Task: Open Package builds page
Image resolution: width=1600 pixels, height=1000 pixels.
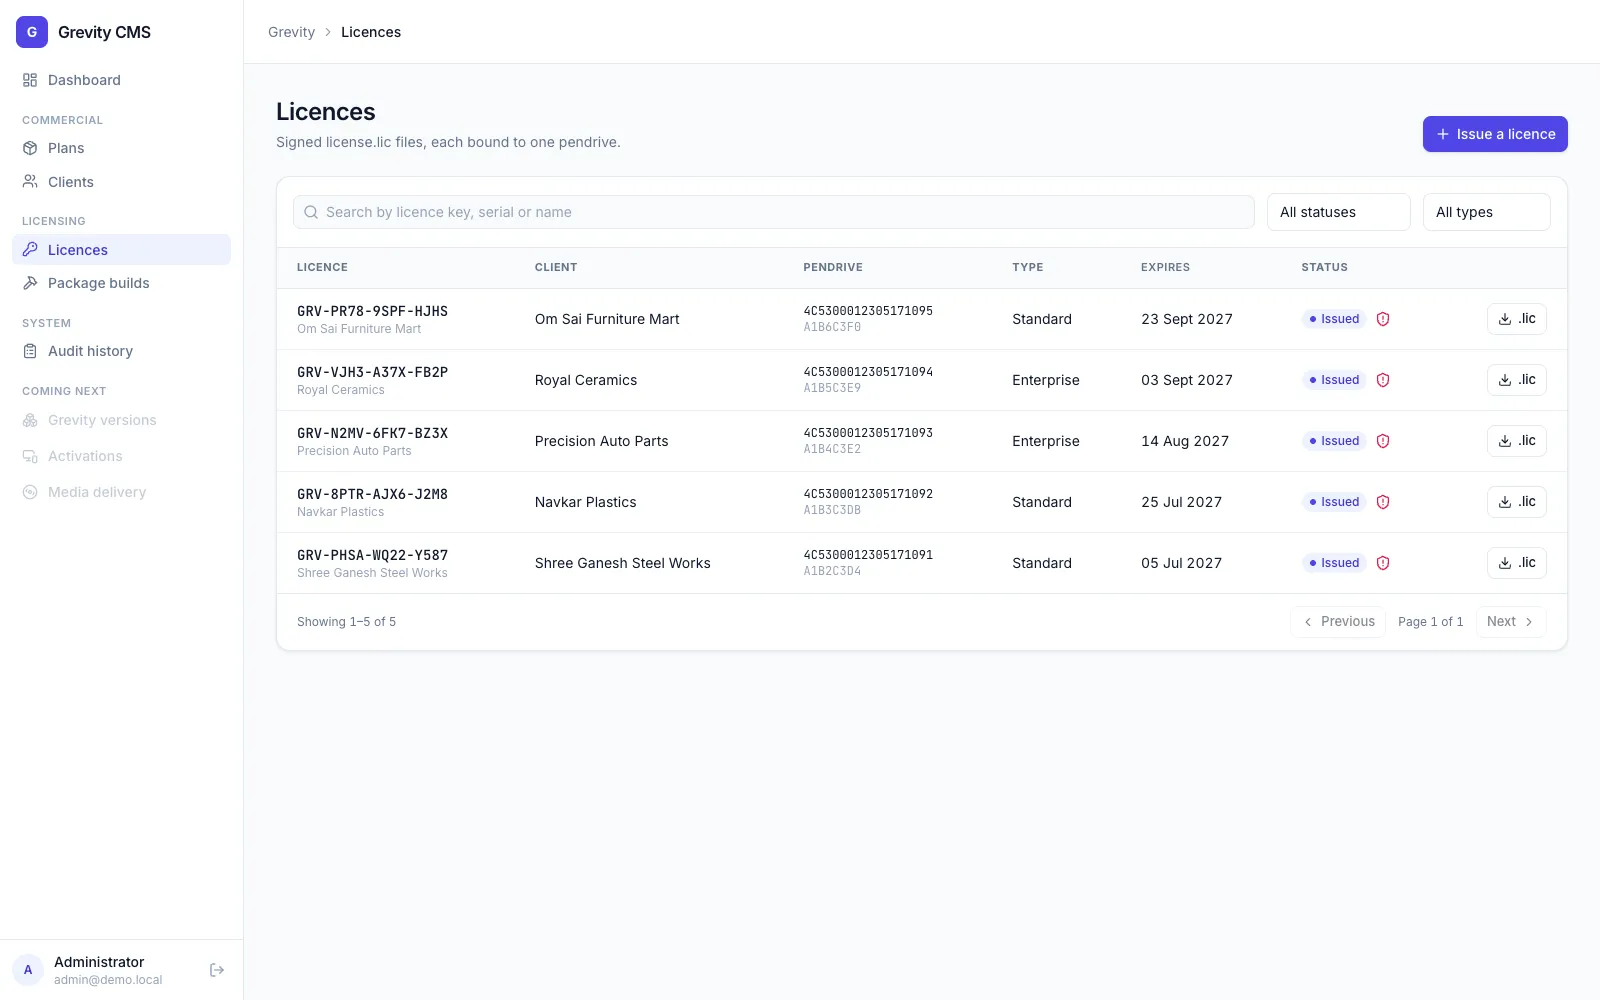Action: pos(121,283)
